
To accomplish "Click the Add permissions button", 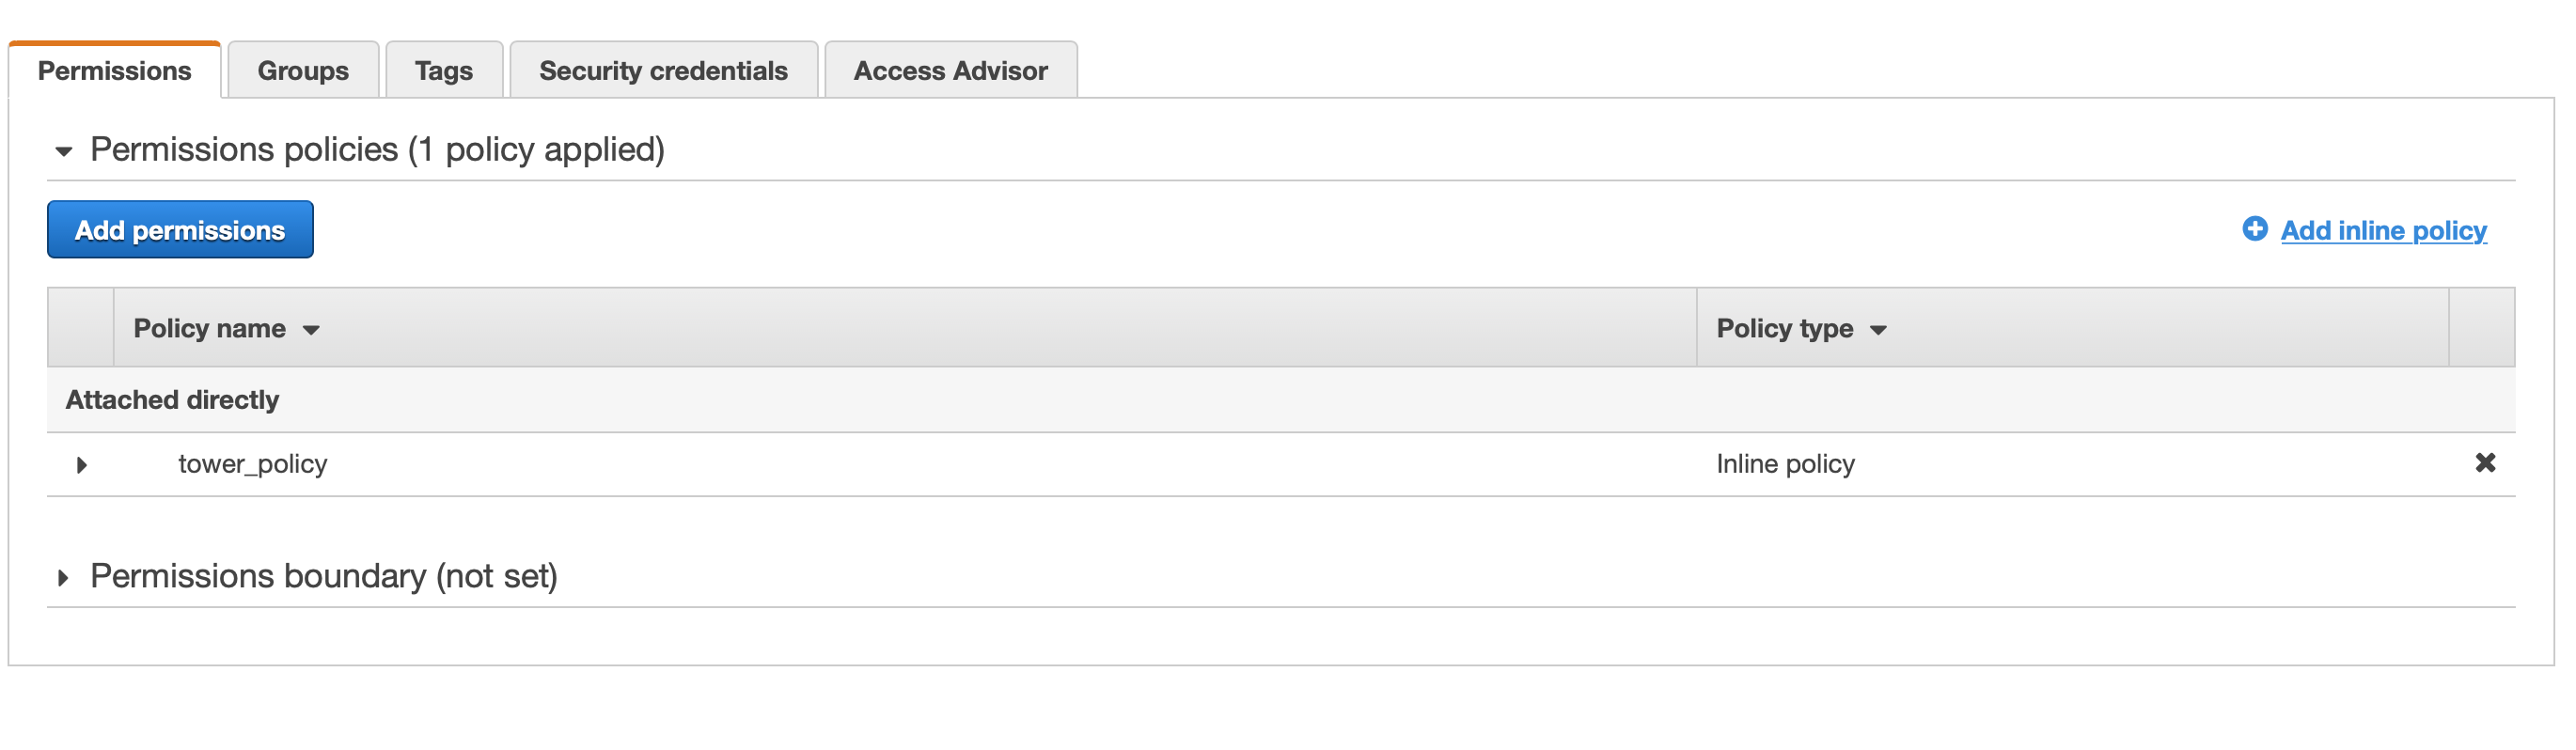I will (x=180, y=230).
